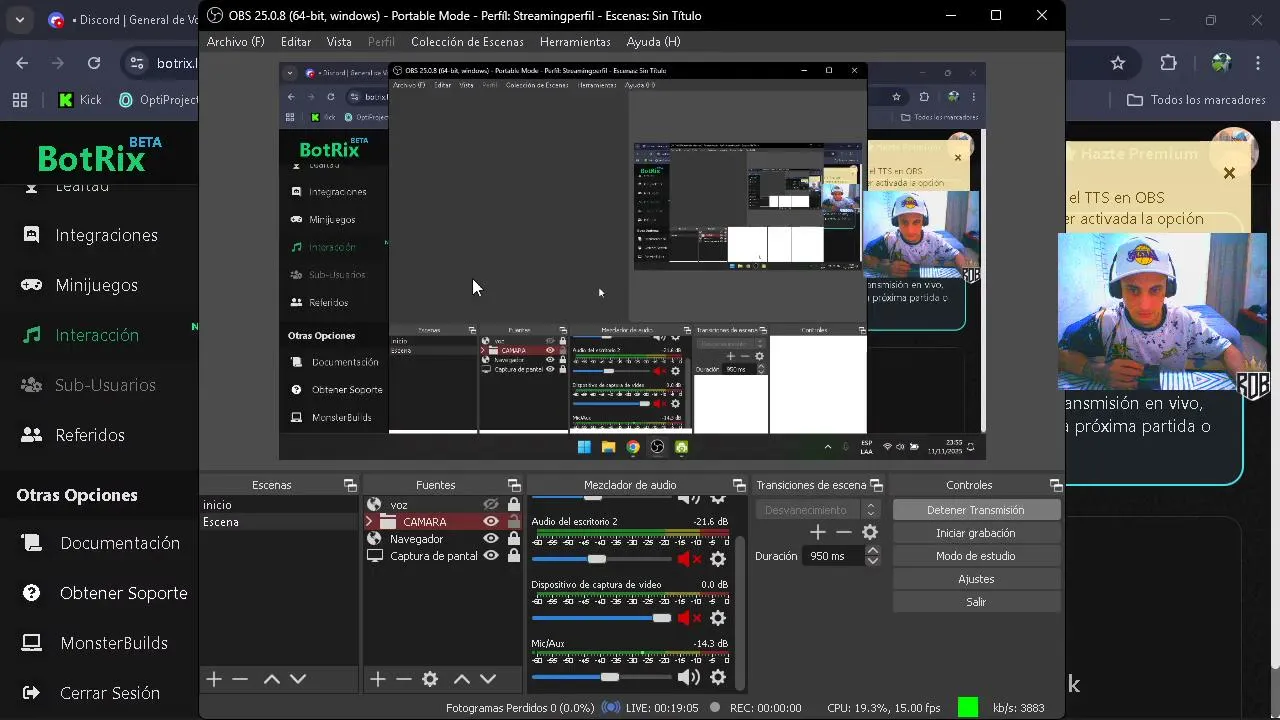Pop out the Escenas dock panel
The width and height of the screenshot is (1280, 720).
(x=350, y=485)
